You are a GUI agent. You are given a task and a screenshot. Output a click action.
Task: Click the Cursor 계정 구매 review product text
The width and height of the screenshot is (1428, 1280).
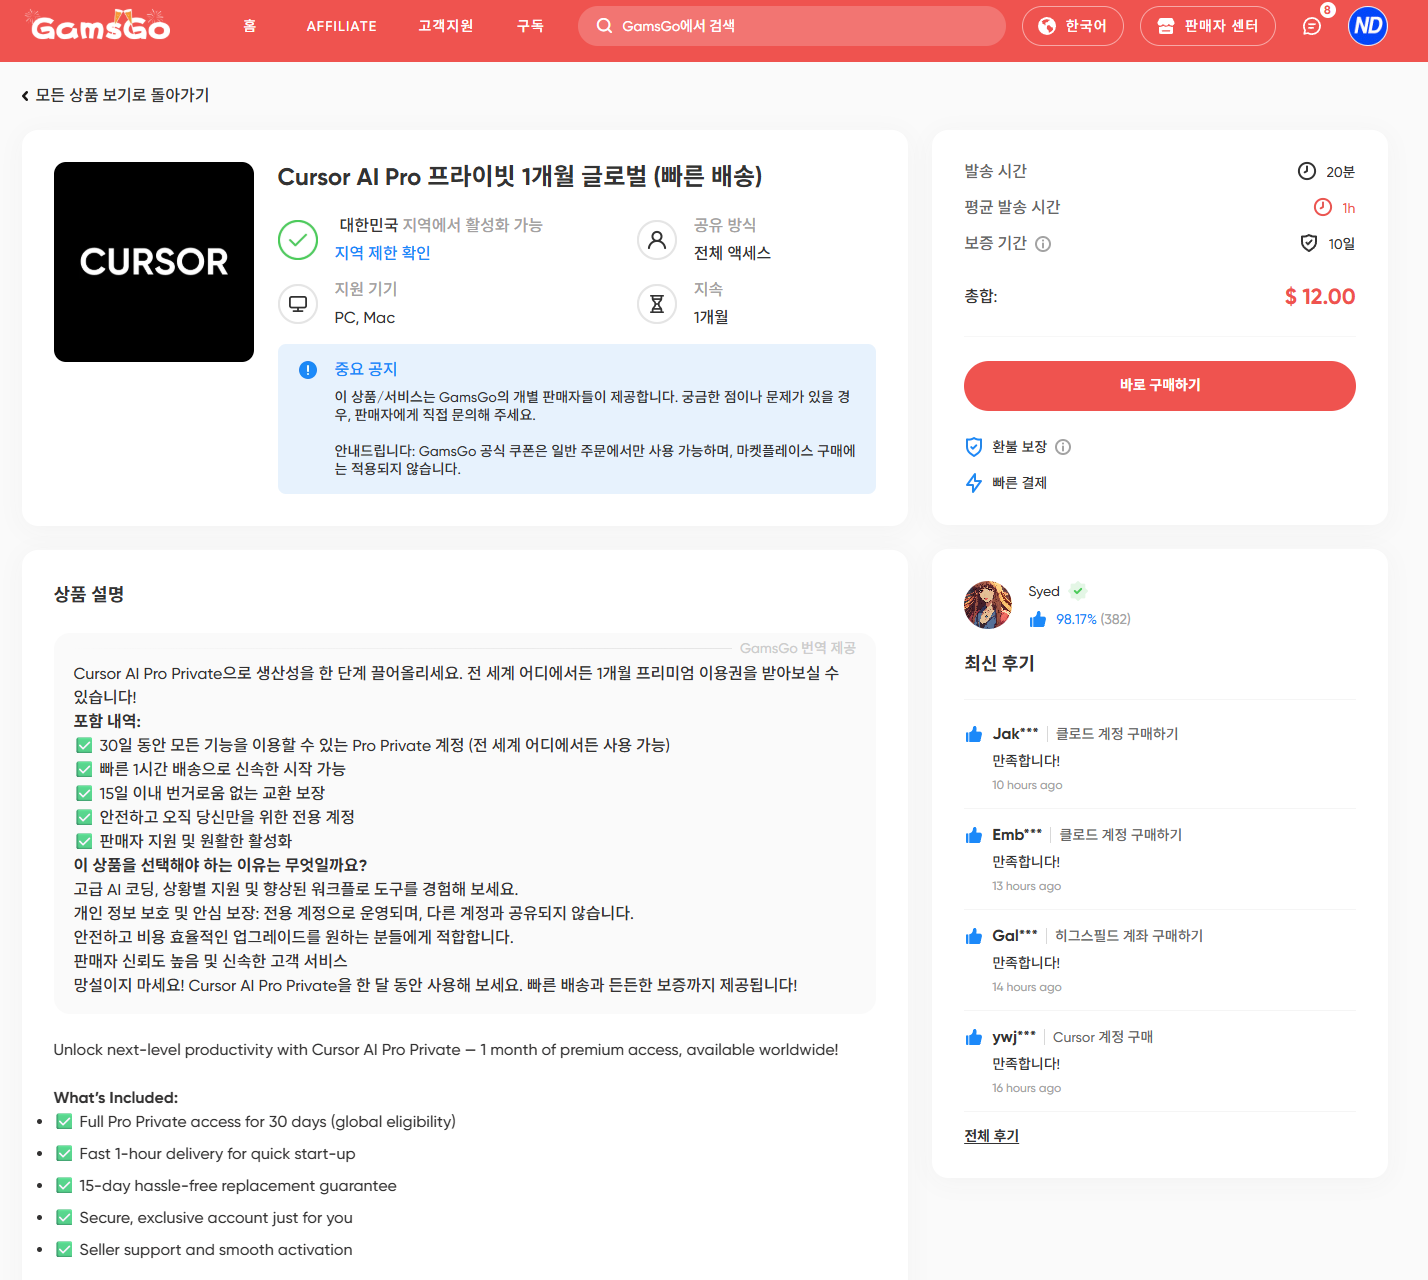click(x=1103, y=1037)
